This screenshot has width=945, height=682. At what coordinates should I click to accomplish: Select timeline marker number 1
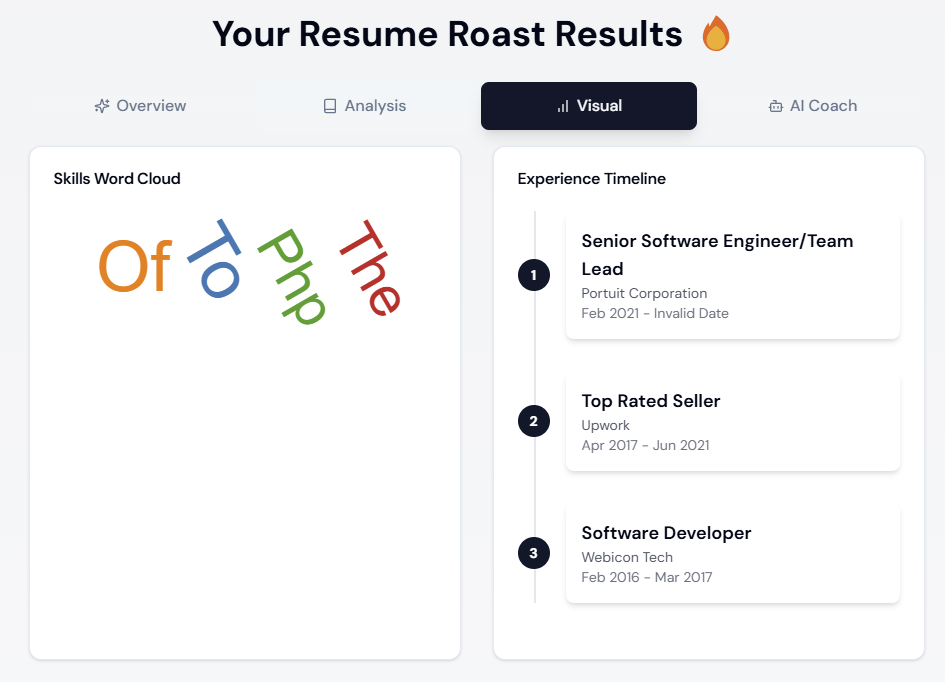[x=534, y=275]
